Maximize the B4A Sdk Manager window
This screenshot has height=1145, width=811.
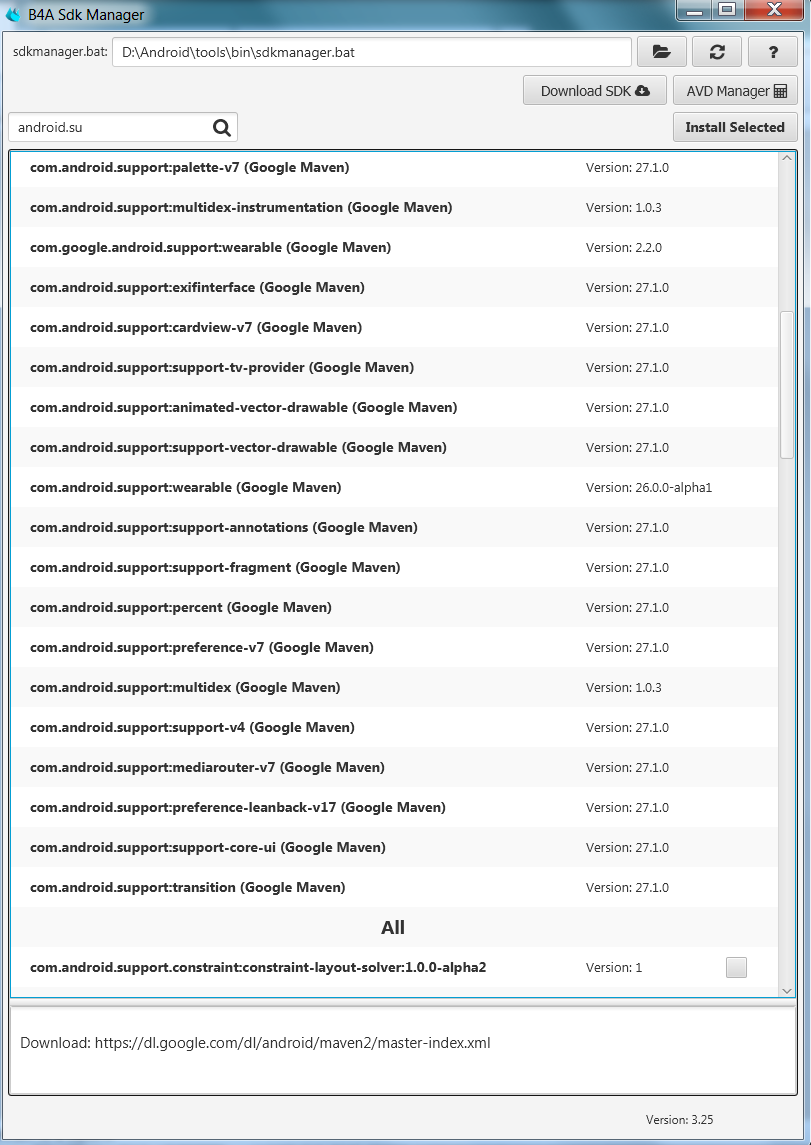pos(727,10)
